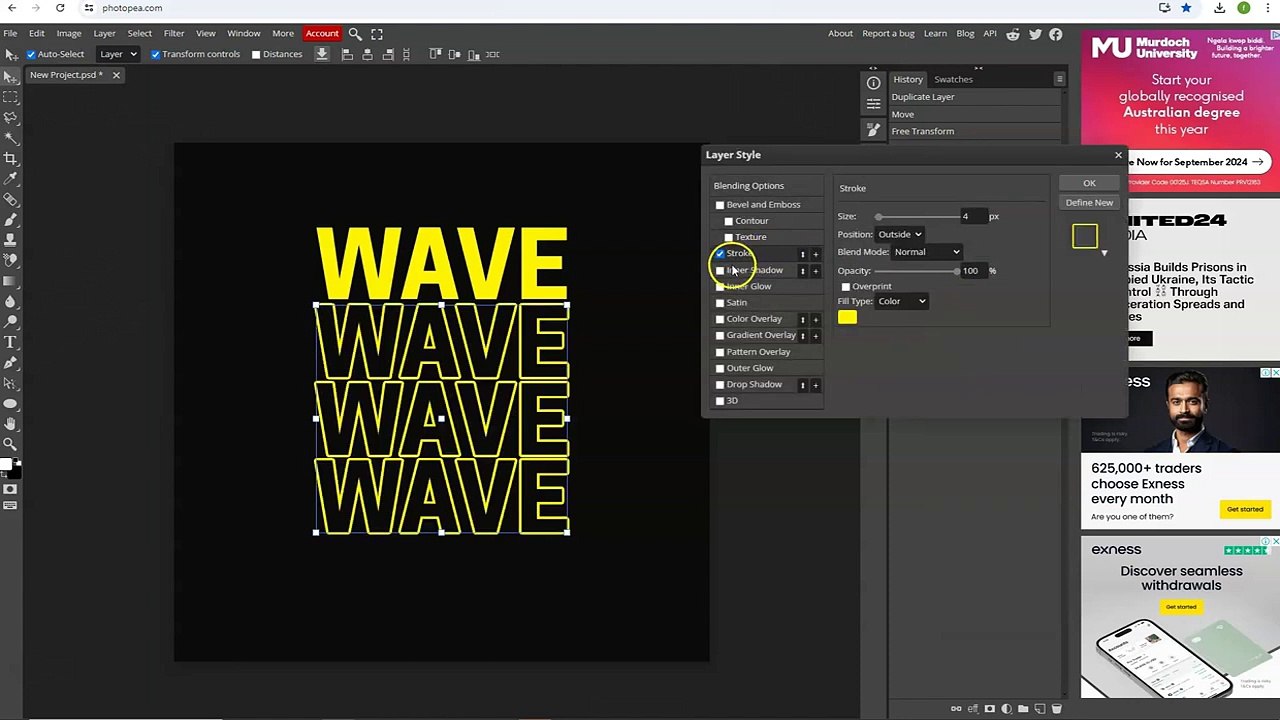Select the Clone Stamp tool
The image size is (1280, 720).
pos(10,240)
